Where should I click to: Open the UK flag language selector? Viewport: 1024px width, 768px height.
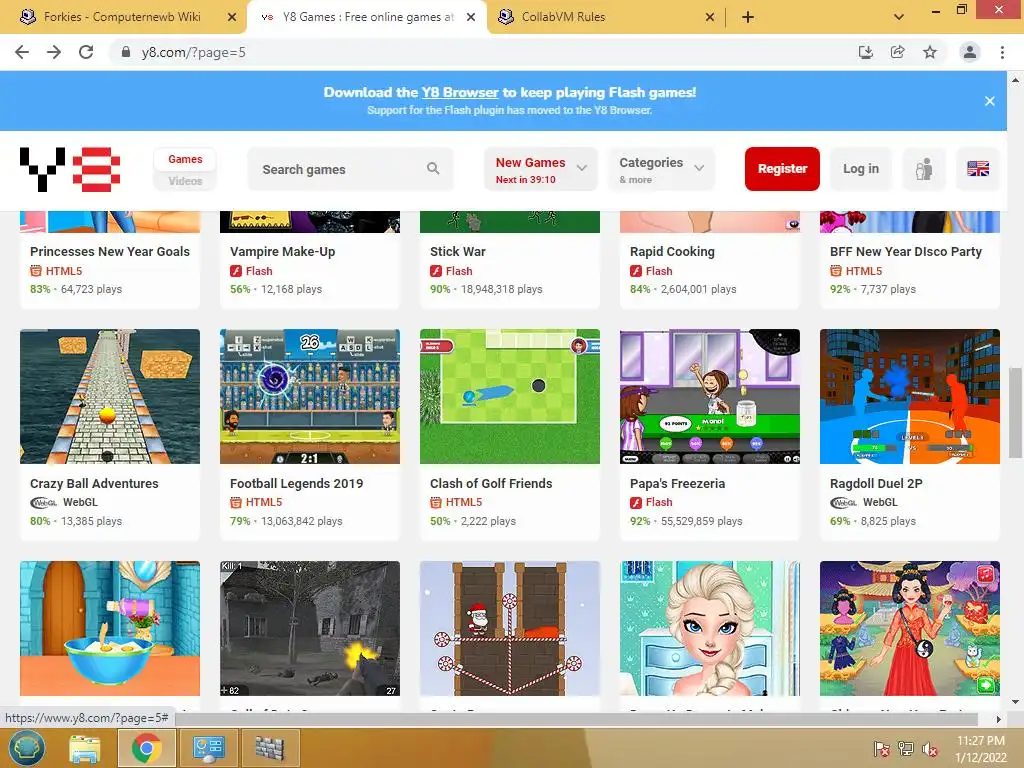(x=978, y=169)
